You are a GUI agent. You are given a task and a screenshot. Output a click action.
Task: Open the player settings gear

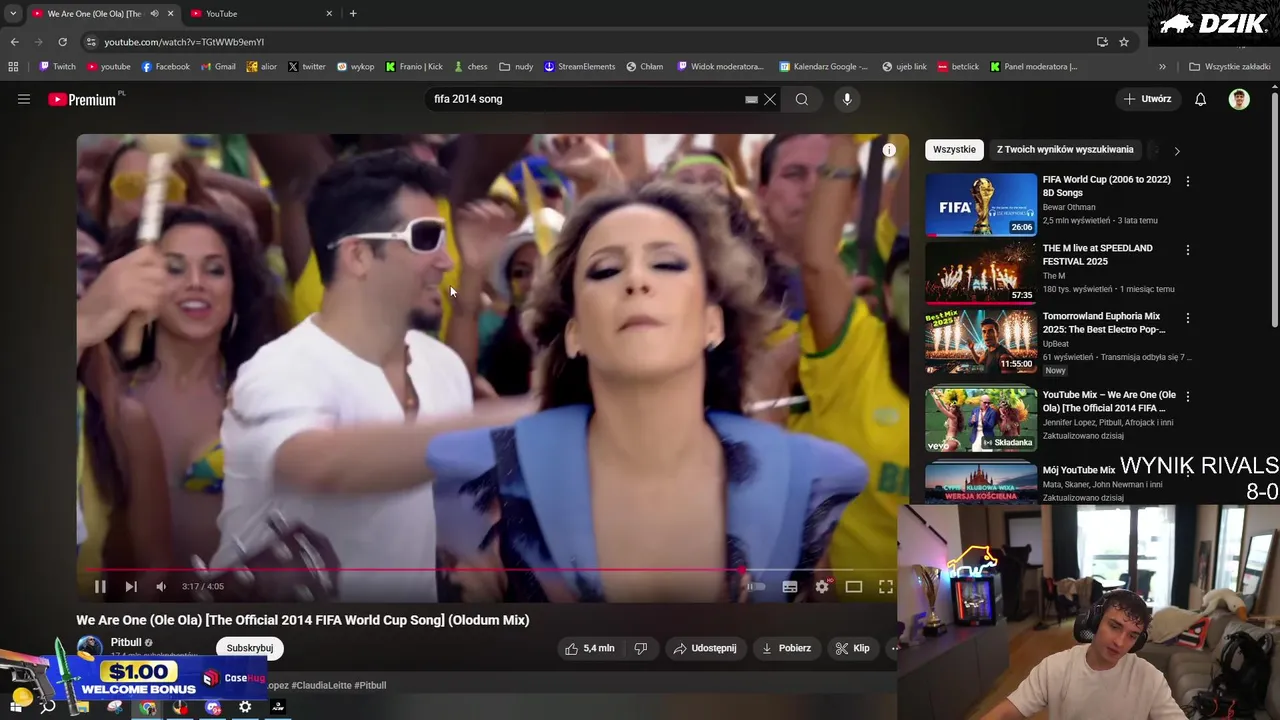(x=822, y=587)
